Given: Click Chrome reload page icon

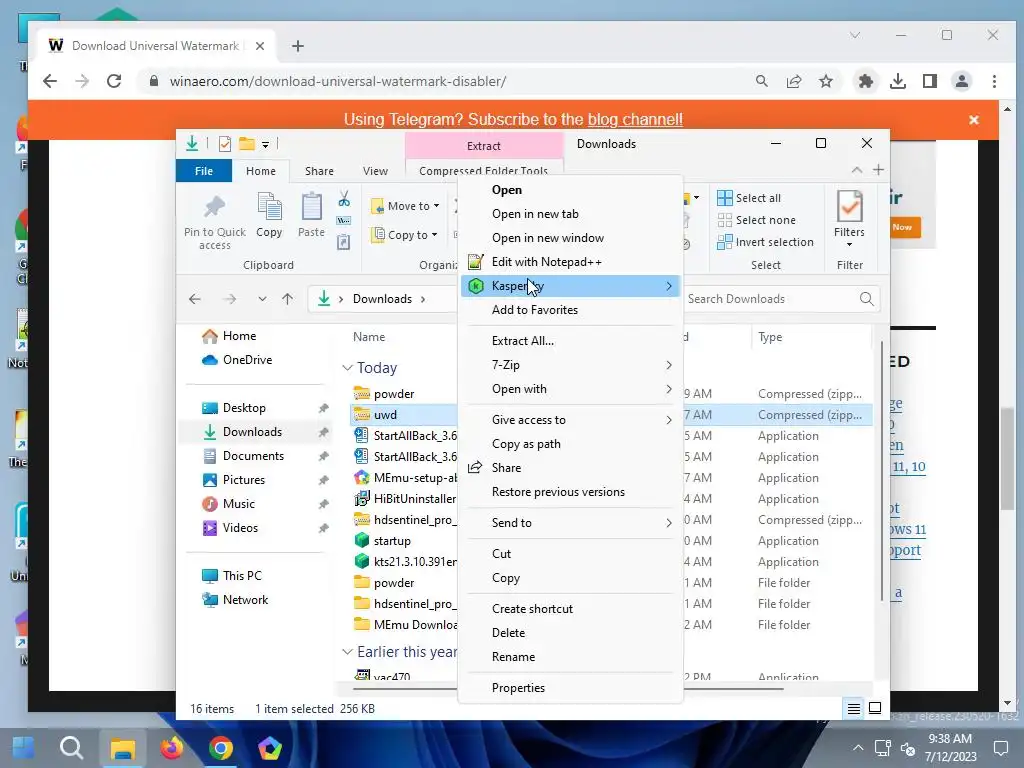Looking at the screenshot, I should [x=114, y=81].
